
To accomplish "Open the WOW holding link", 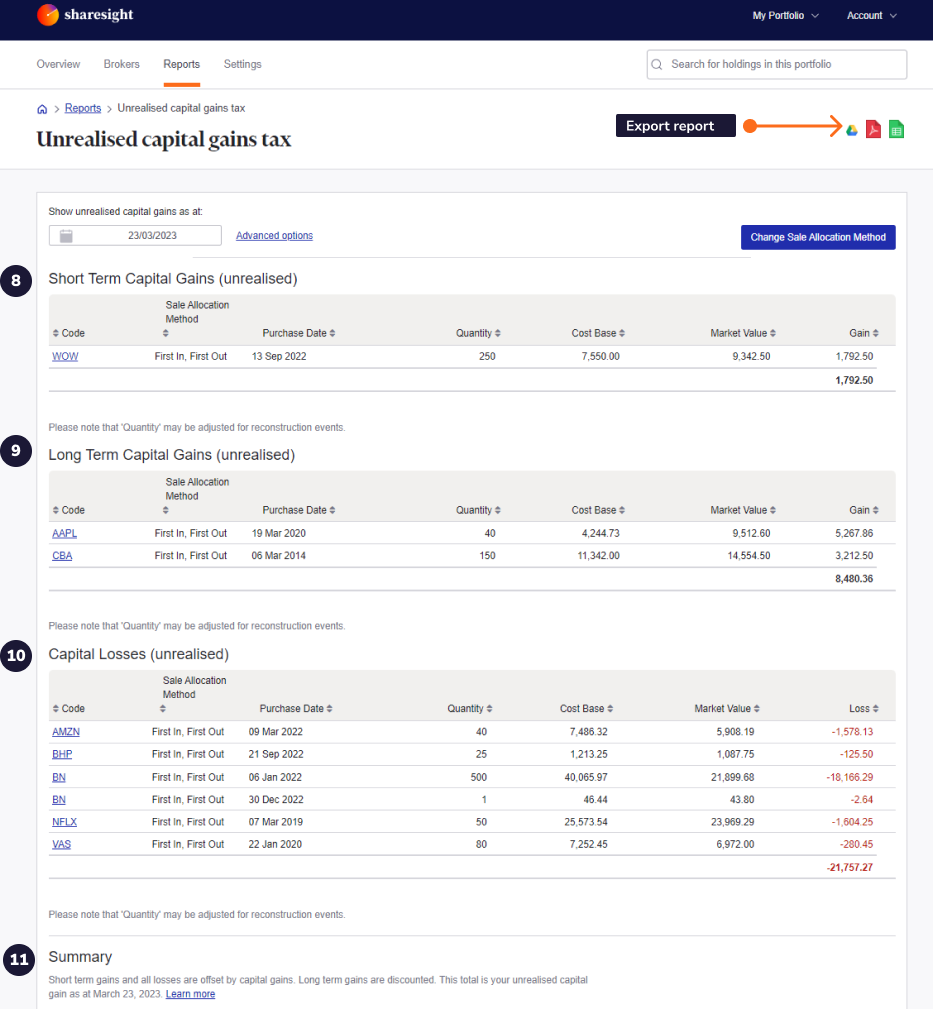I will (x=65, y=357).
